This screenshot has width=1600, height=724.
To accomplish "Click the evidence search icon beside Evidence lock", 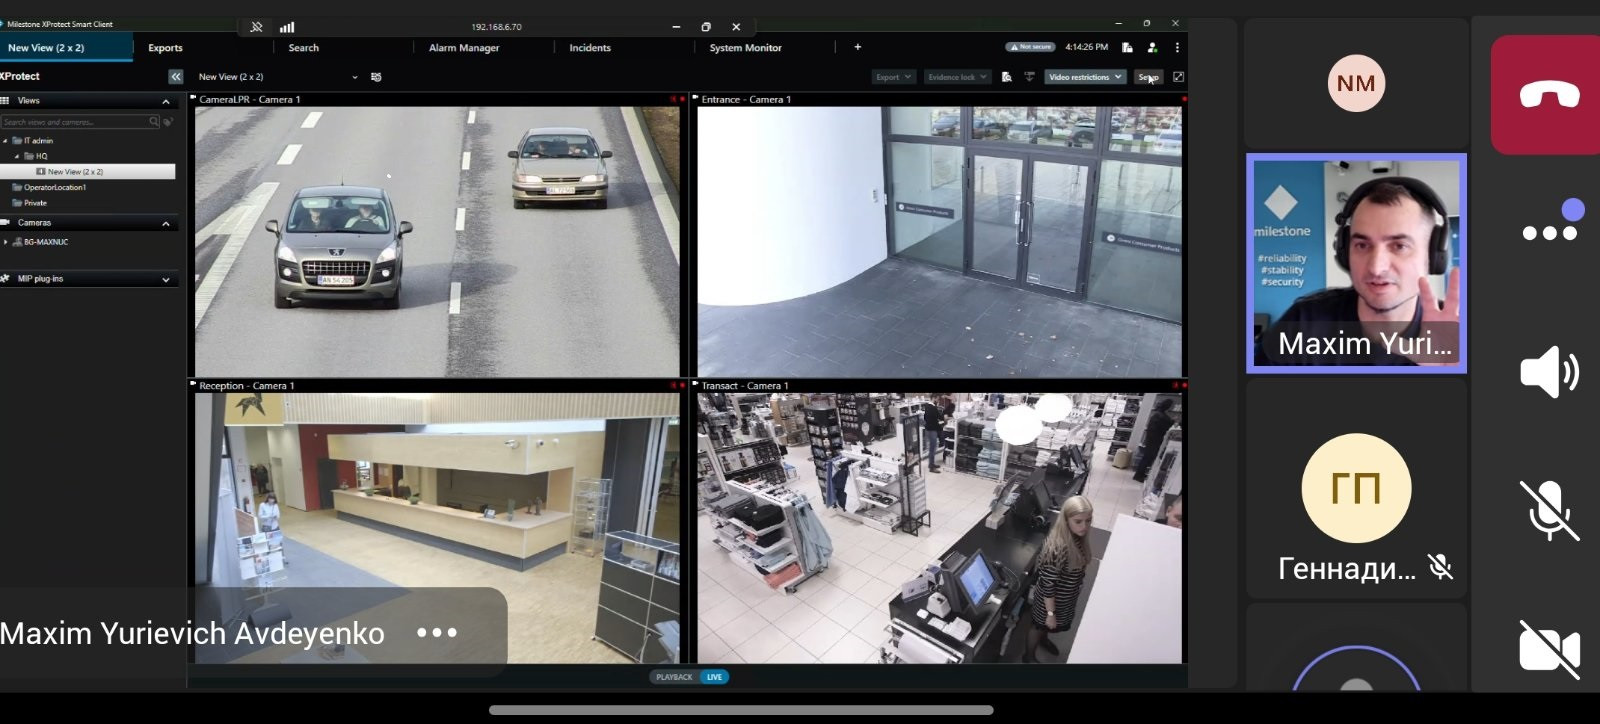I will 1007,77.
